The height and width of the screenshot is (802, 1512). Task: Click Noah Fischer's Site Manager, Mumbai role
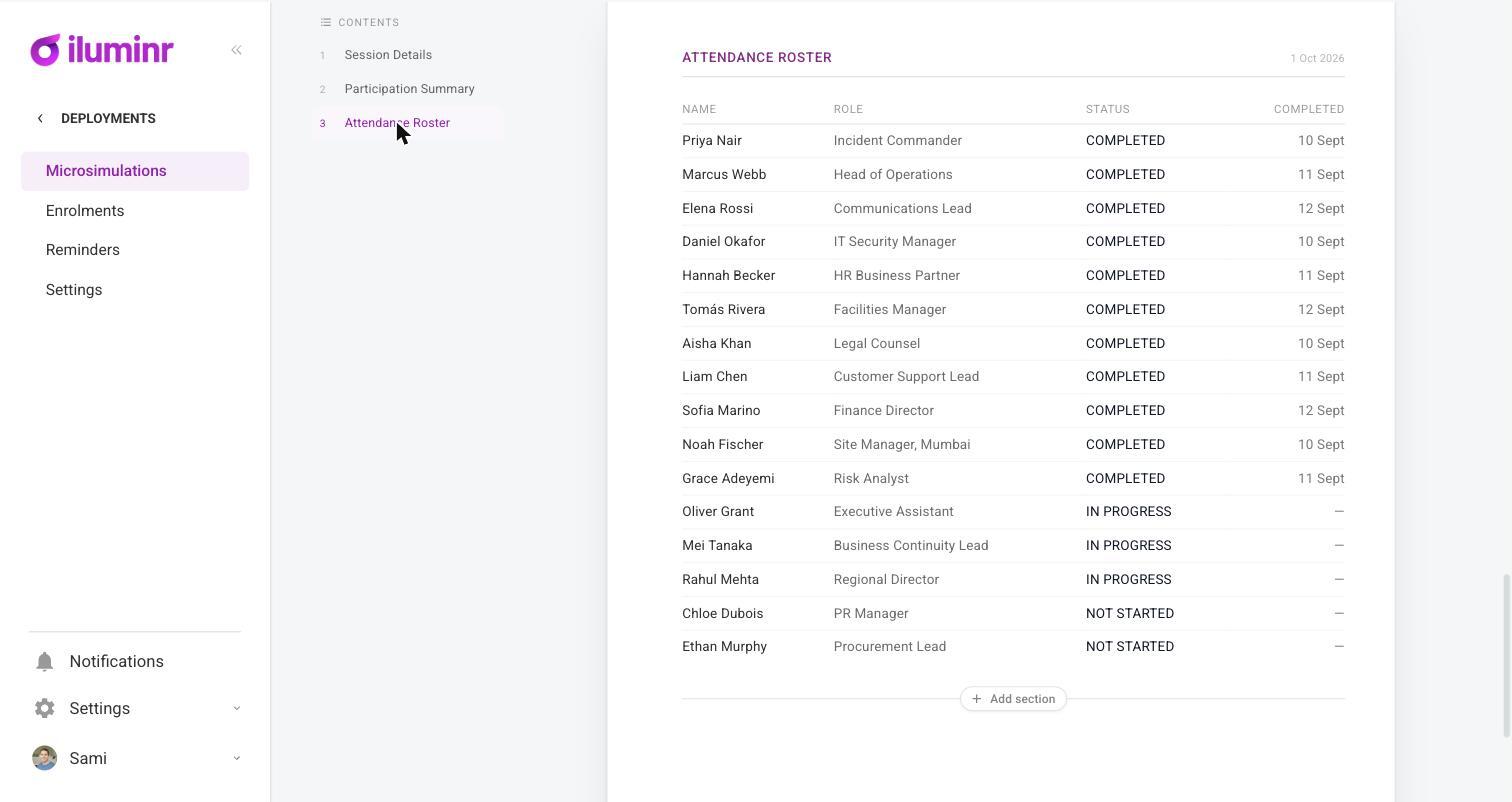click(x=901, y=445)
